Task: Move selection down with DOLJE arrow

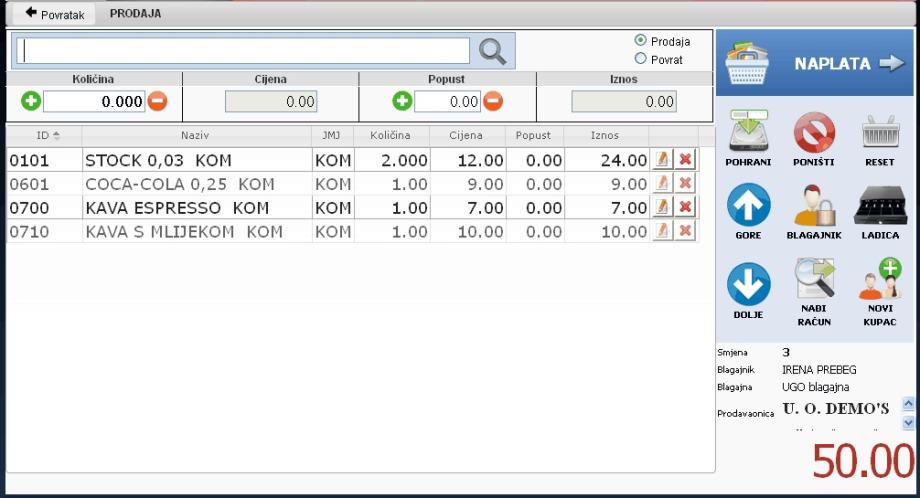Action: click(748, 284)
